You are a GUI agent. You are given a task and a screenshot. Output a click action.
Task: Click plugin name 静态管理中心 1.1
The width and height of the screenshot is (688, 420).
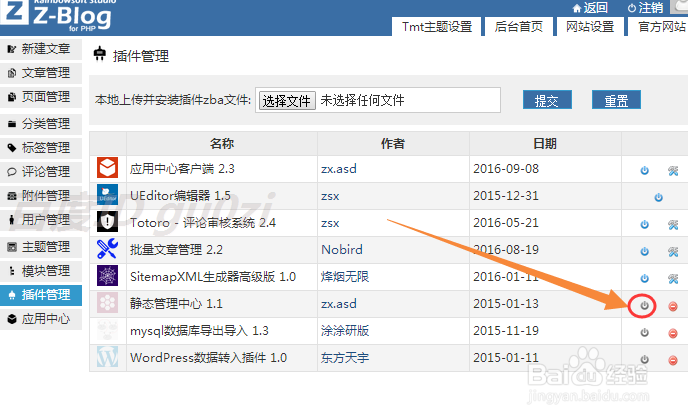point(176,304)
